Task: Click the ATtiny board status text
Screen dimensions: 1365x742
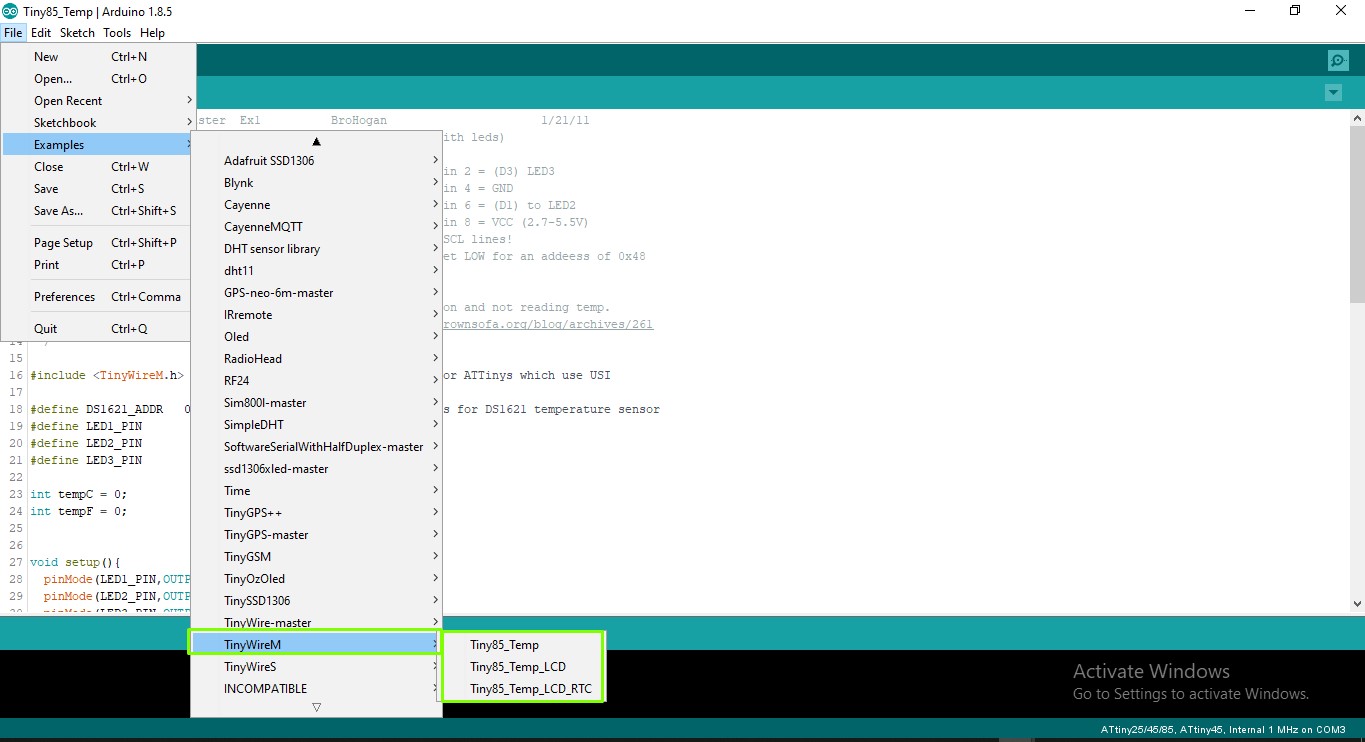Action: click(x=1224, y=729)
